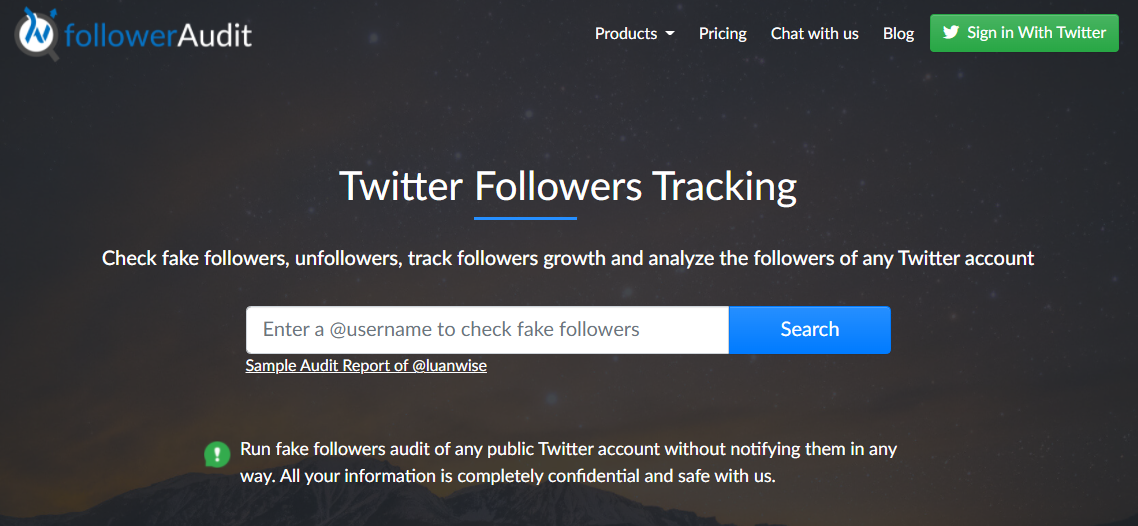Click the green exclamation notice icon
This screenshot has height=526, width=1138.
218,454
